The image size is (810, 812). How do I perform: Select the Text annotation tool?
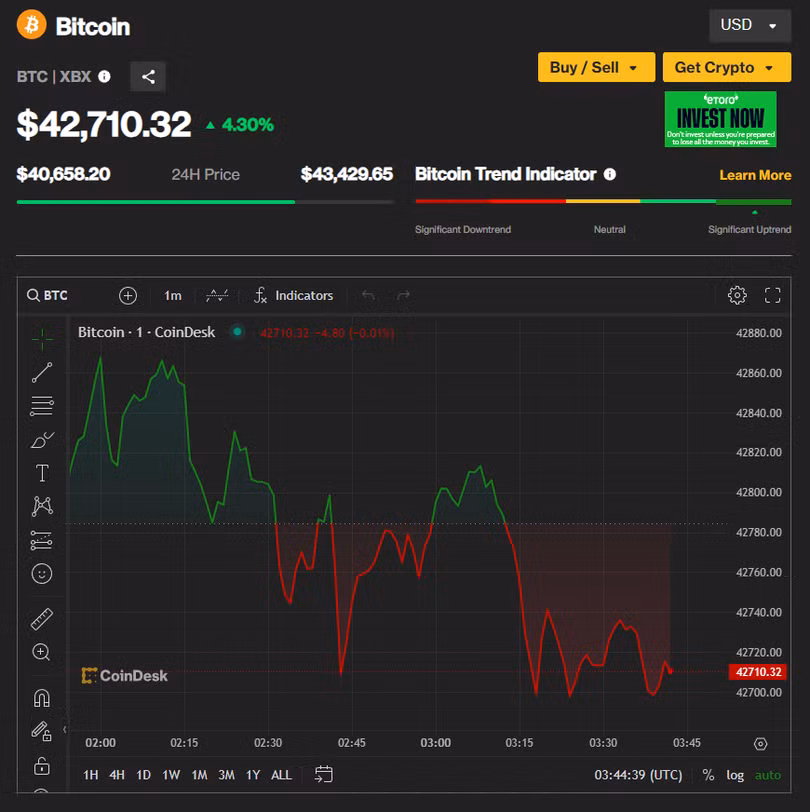(42, 473)
